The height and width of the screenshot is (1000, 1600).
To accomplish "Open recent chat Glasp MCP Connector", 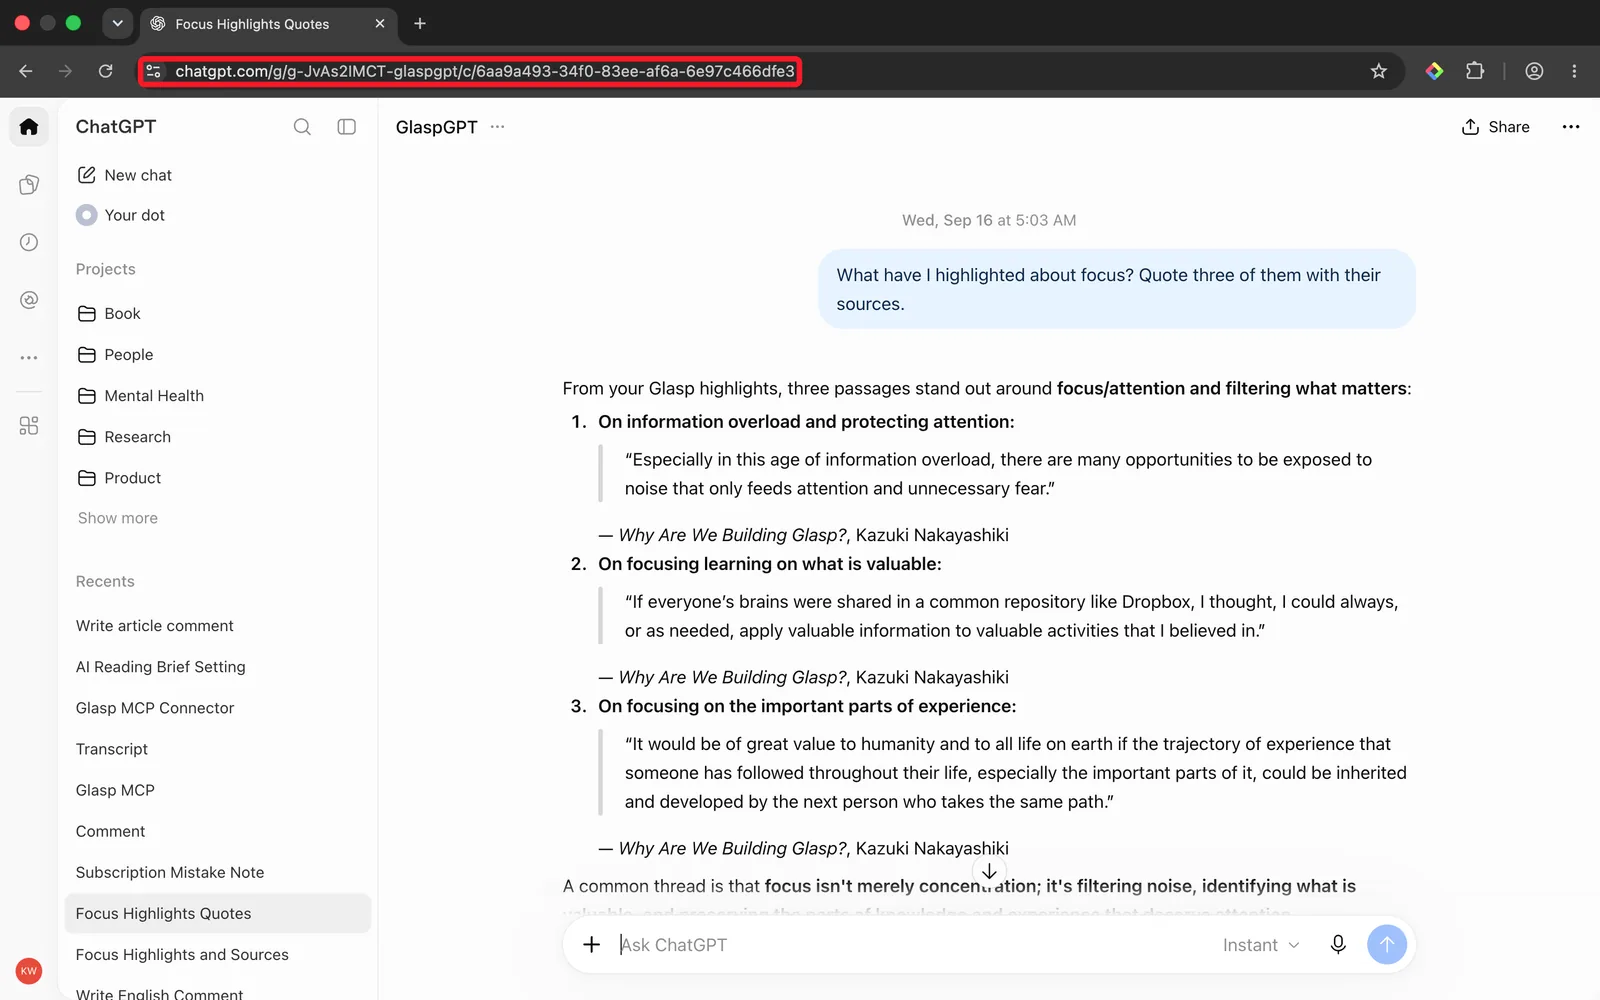I will tap(155, 708).
